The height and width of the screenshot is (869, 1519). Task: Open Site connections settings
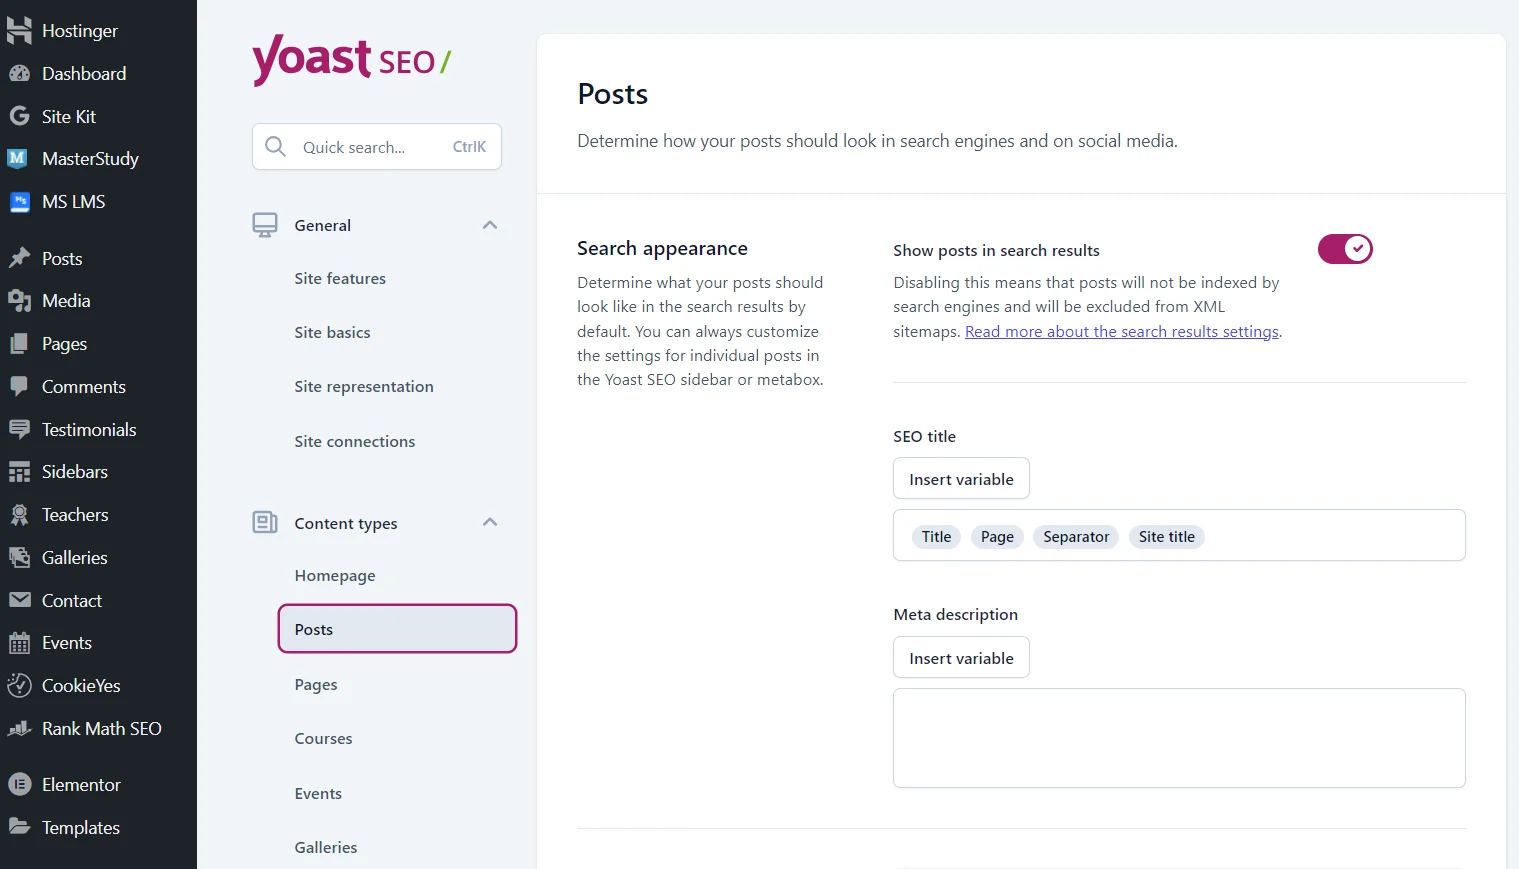354,442
